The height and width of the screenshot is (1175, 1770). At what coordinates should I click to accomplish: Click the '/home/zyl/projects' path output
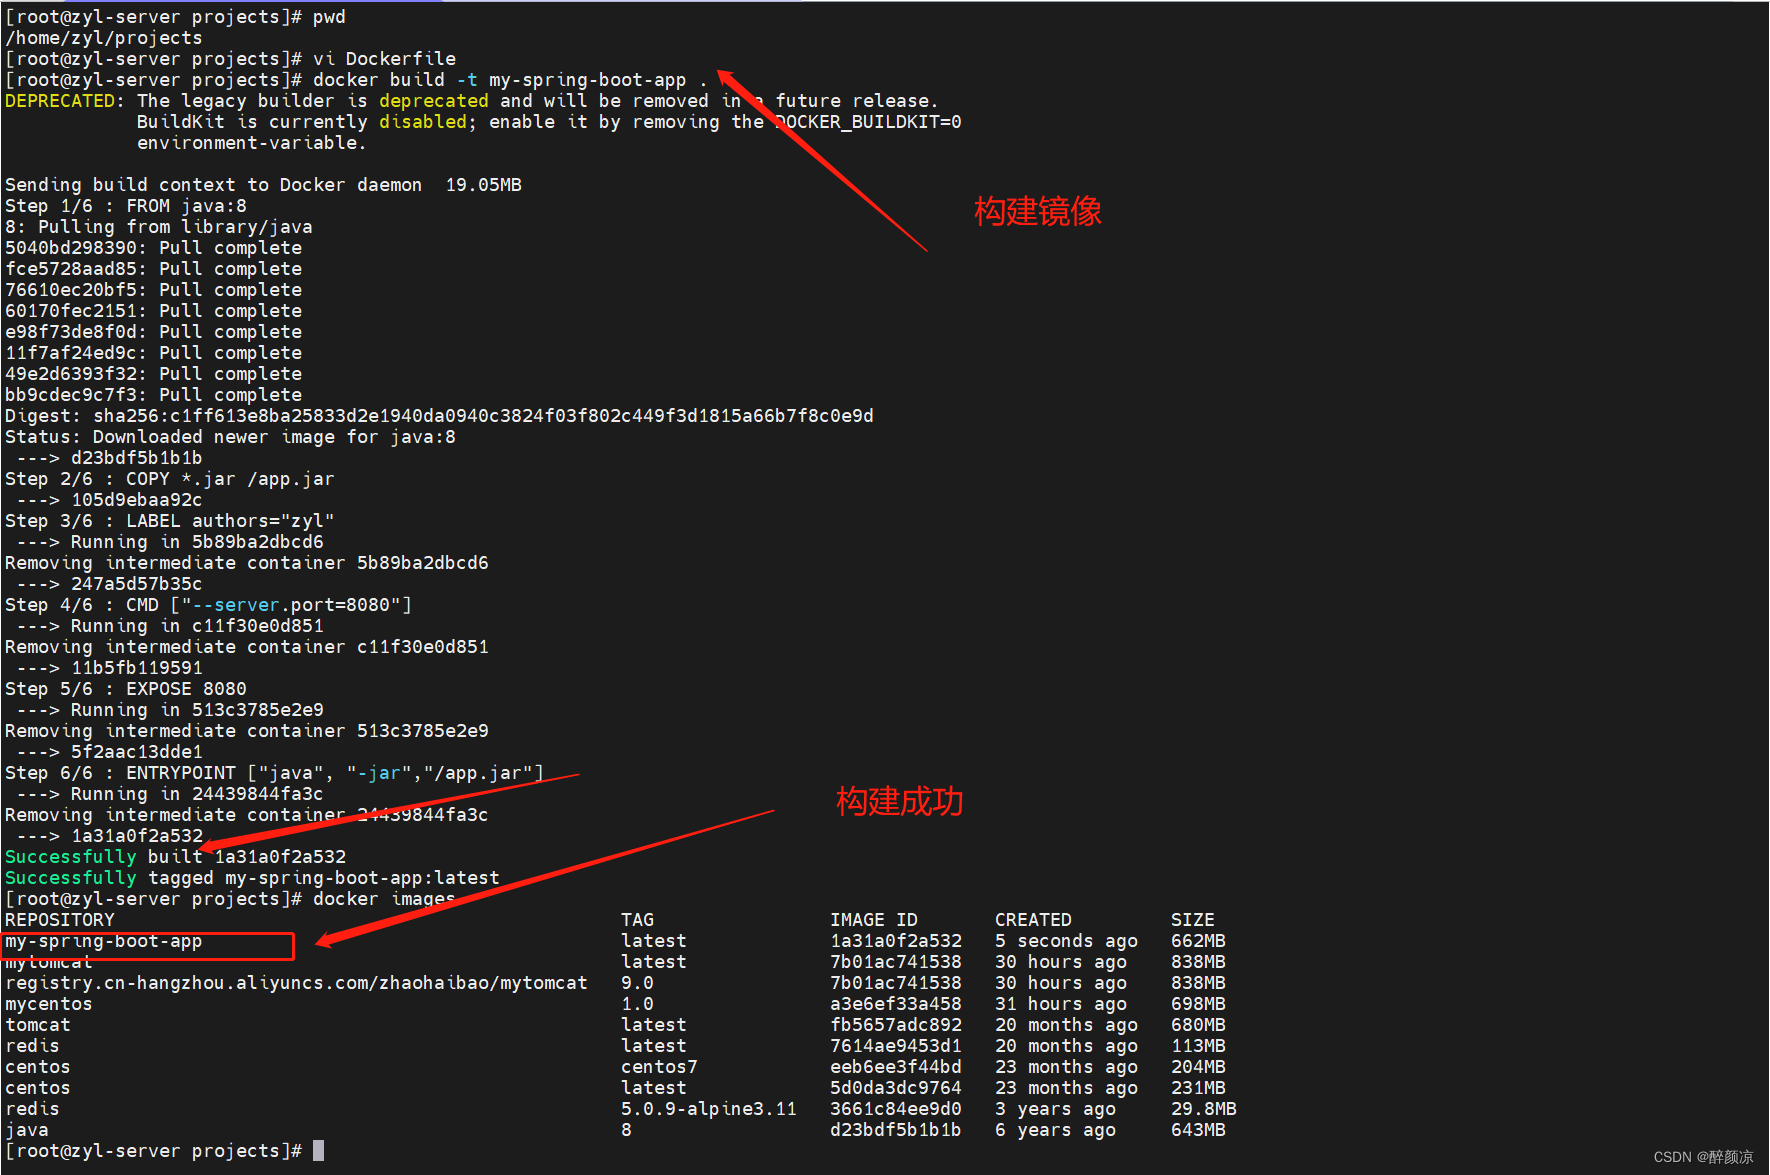pyautogui.click(x=104, y=38)
